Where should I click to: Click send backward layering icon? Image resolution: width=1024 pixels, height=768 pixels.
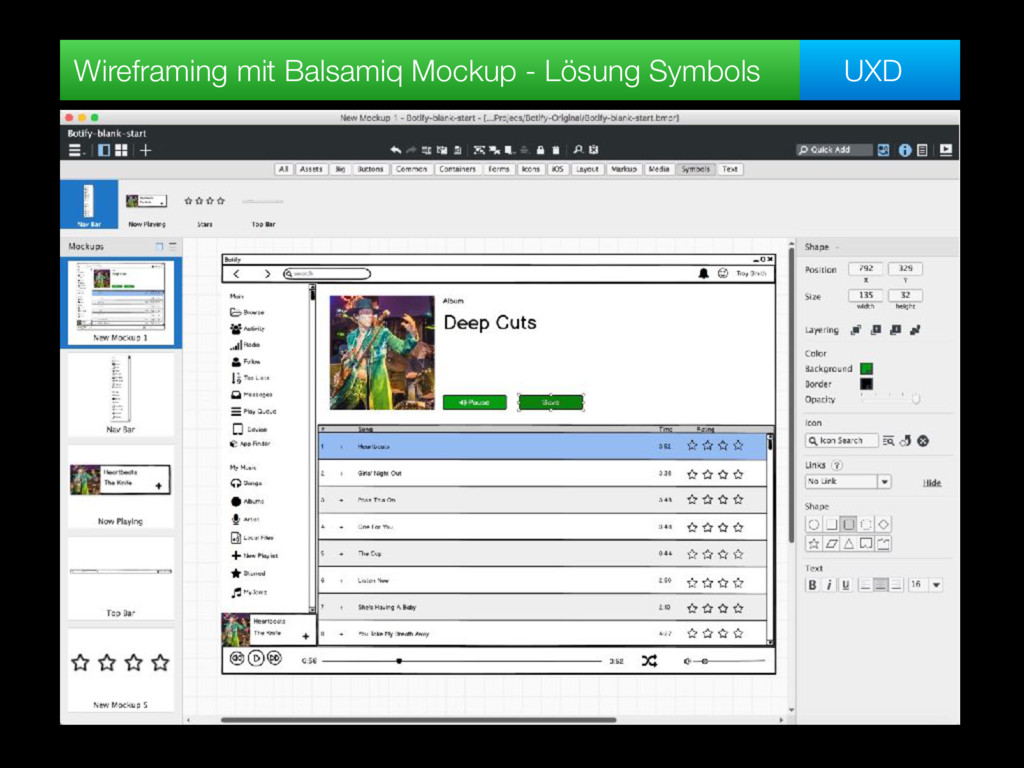tap(895, 330)
